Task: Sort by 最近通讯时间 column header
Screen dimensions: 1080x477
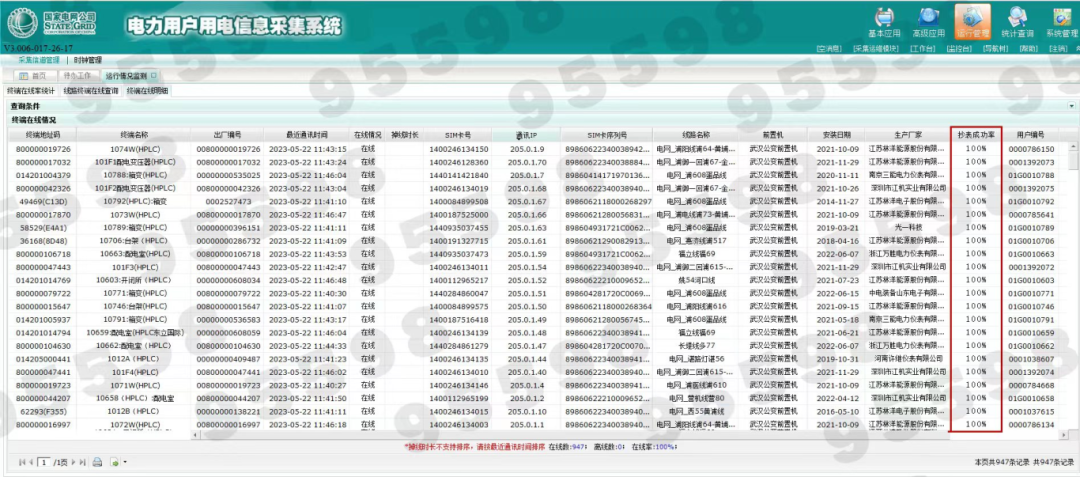Action: [x=307, y=135]
